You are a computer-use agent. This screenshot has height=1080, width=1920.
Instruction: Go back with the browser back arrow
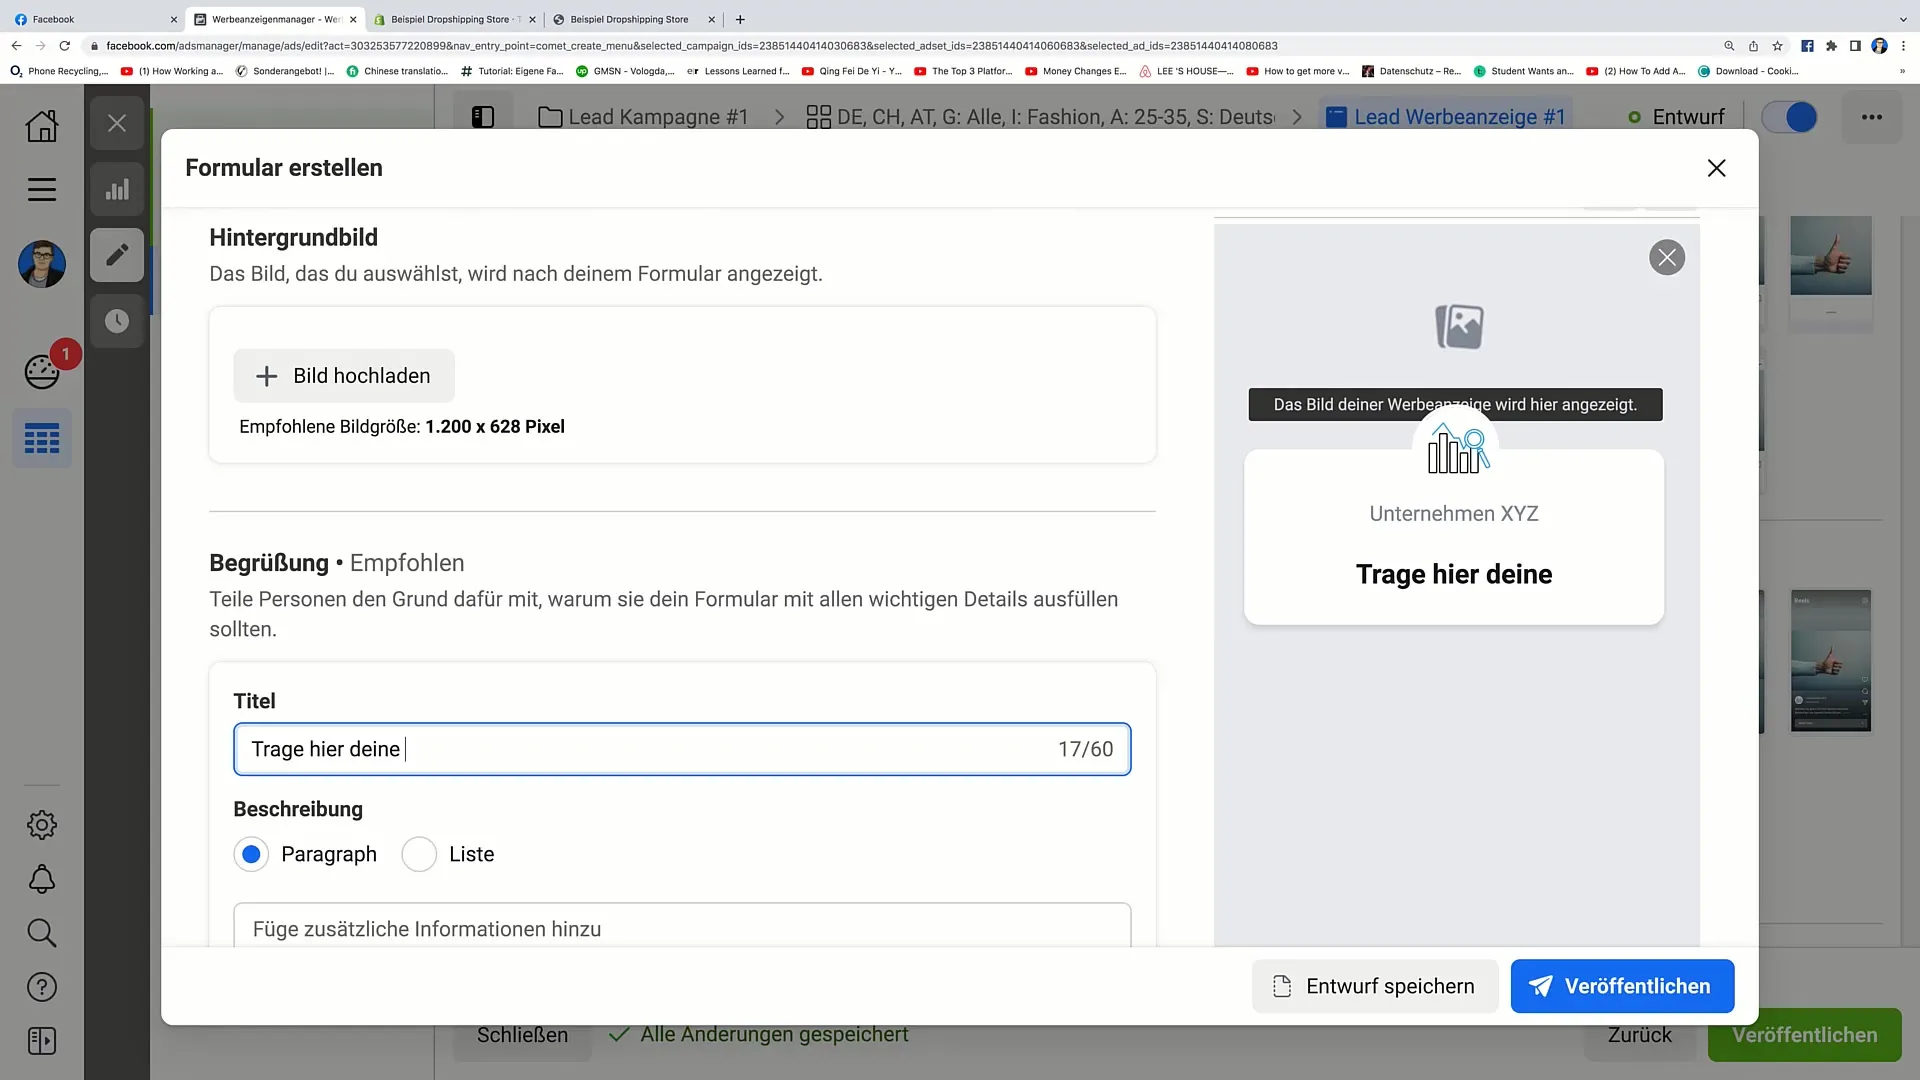[16, 46]
